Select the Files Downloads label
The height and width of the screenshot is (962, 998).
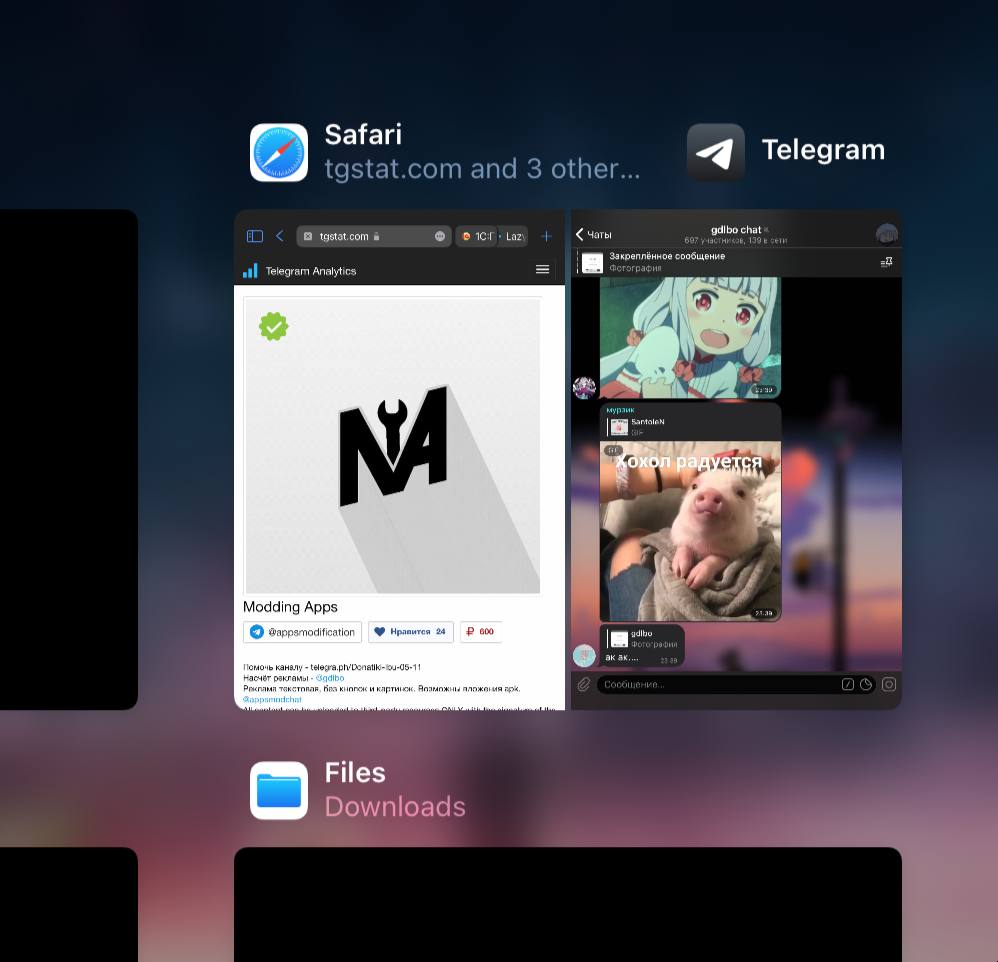point(395,790)
